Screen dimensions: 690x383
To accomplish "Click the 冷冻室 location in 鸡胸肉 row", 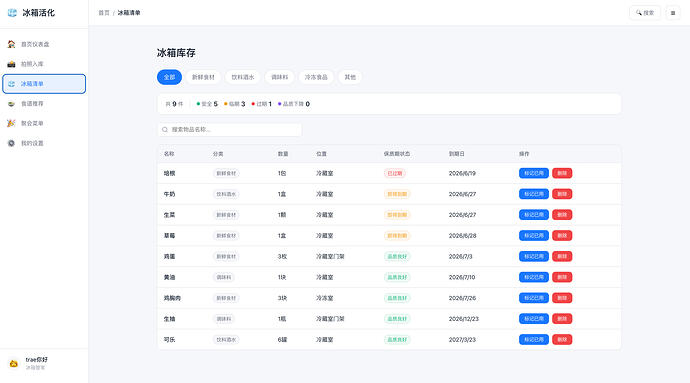I will coord(325,298).
